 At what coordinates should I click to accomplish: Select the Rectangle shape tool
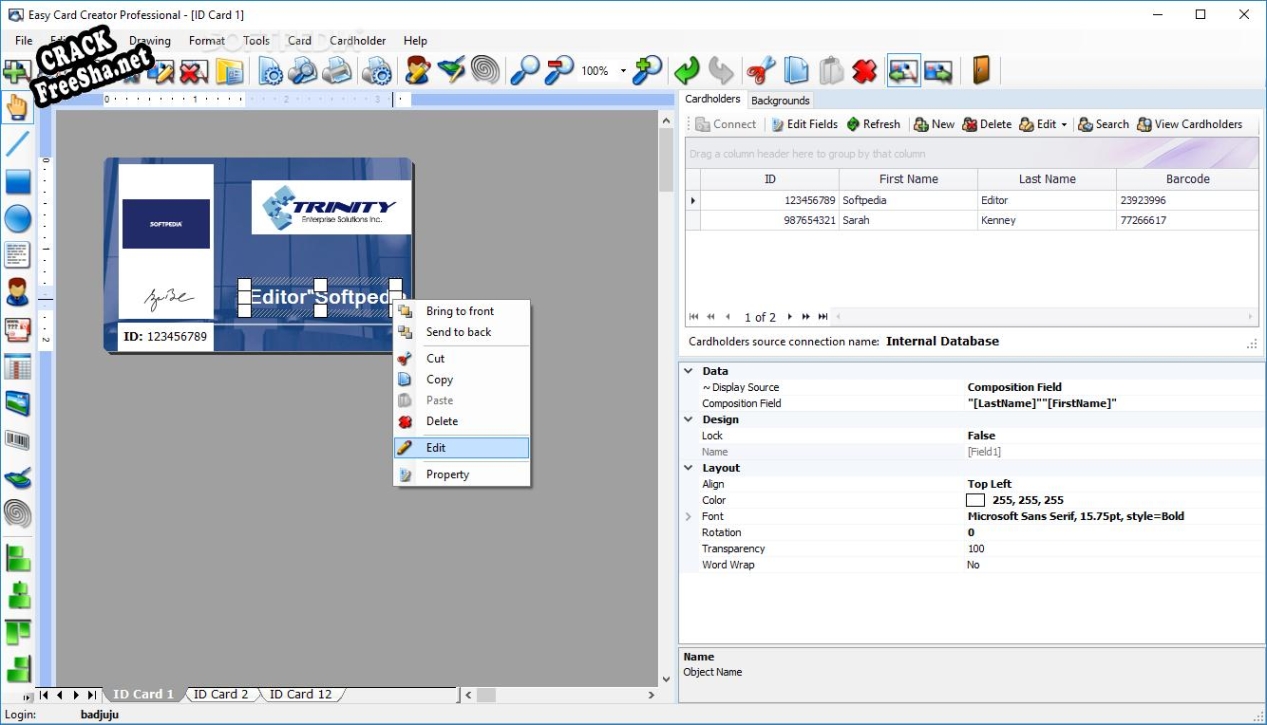18,182
